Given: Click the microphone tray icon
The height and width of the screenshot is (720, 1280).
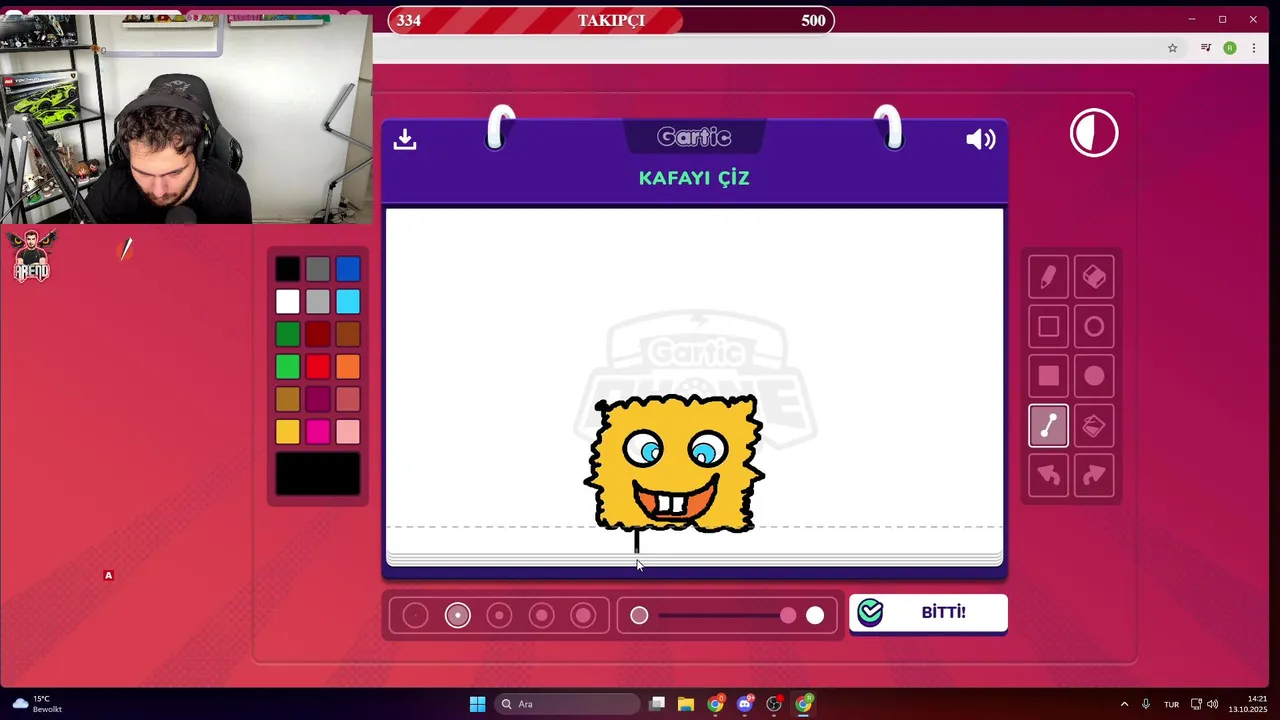Looking at the screenshot, I should coord(1146,704).
